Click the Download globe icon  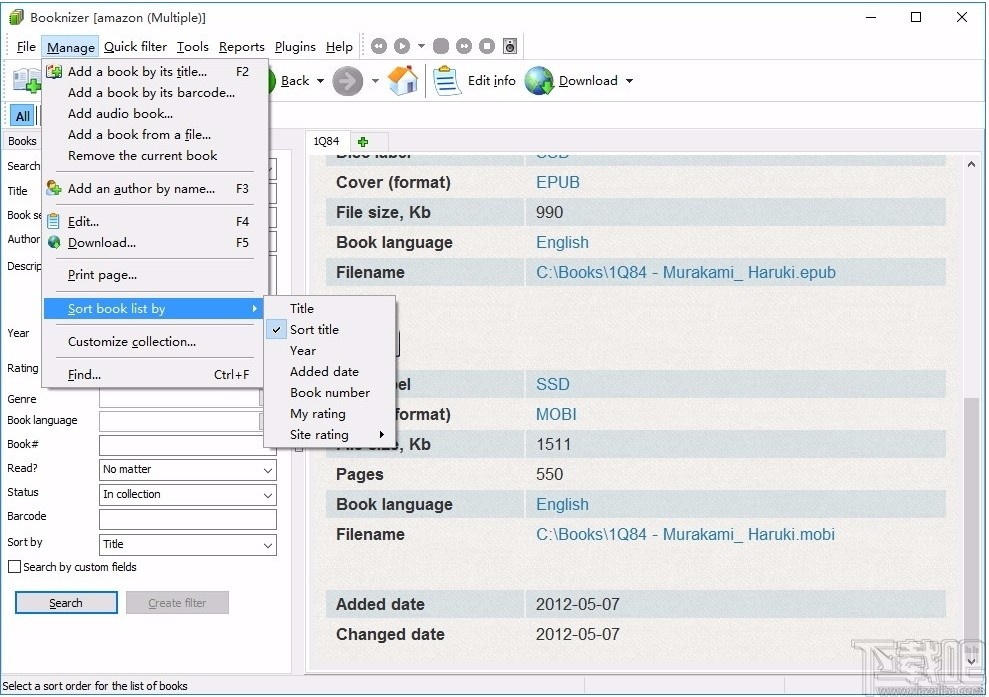pyautogui.click(x=539, y=81)
